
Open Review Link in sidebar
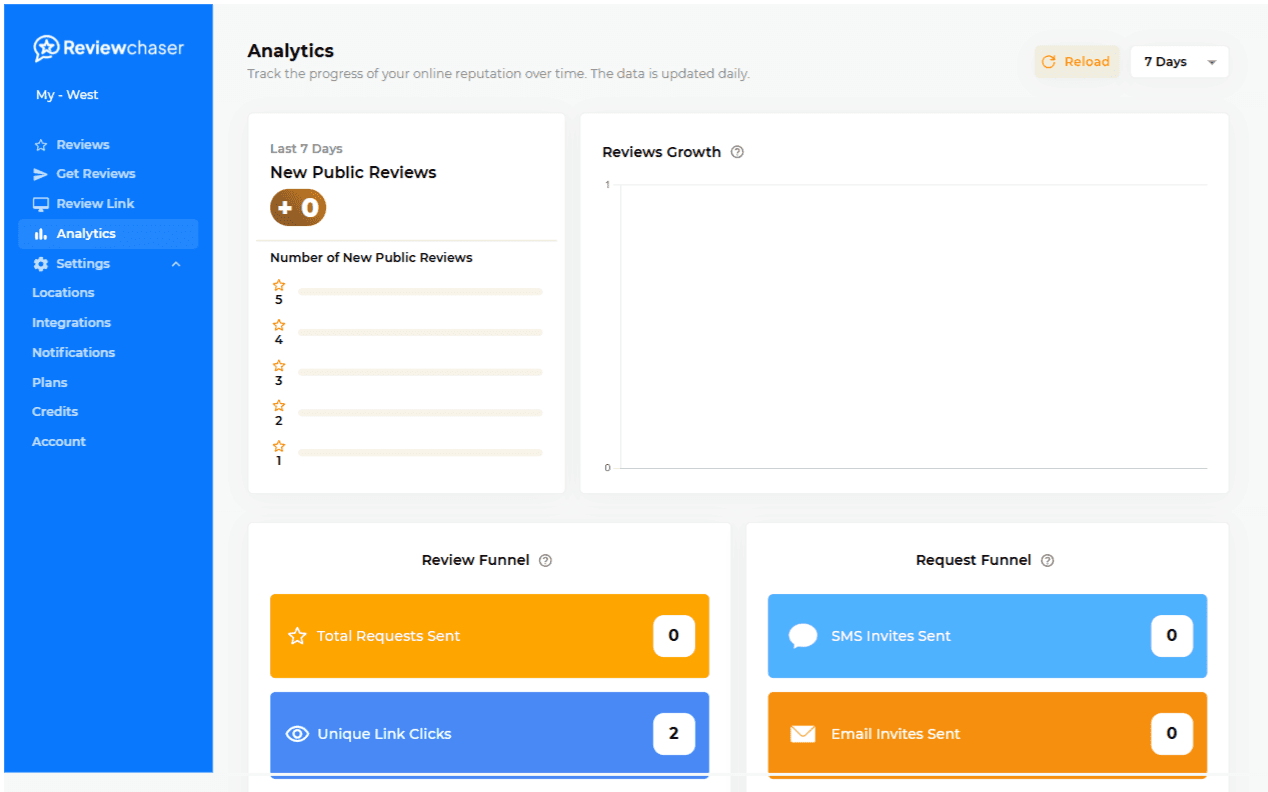95,204
